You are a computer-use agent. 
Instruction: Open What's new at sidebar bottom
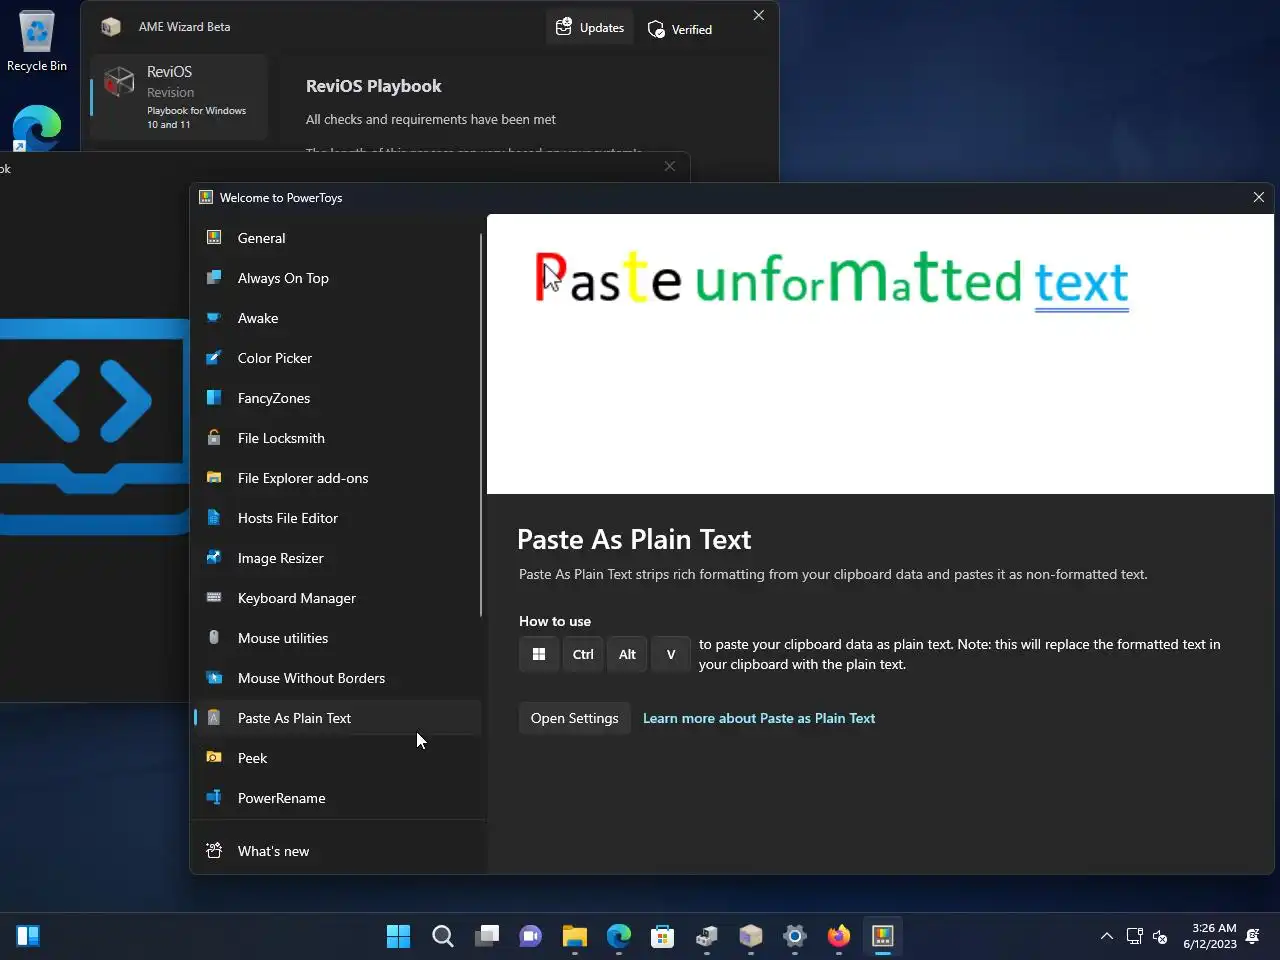337,851
